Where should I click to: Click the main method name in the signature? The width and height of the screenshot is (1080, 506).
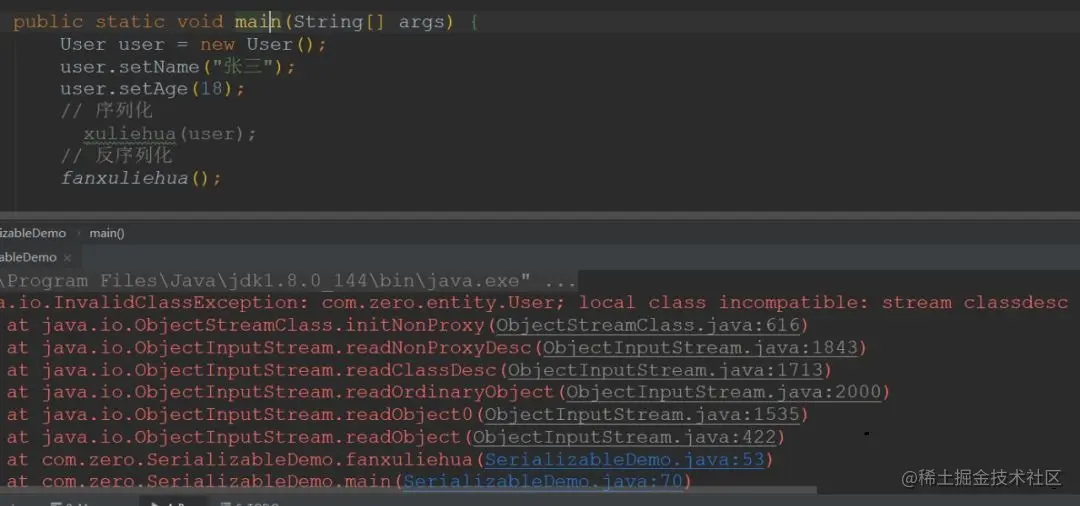pos(258,22)
